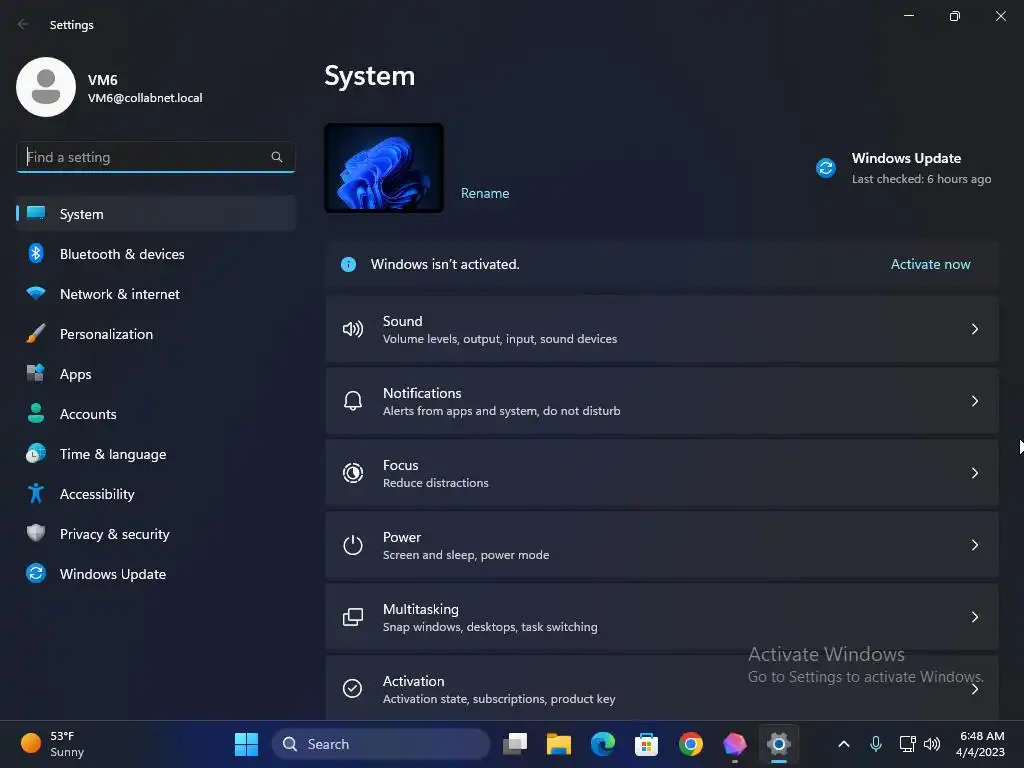Open Windows Update from the sidebar
The width and height of the screenshot is (1024, 768).
coord(155,574)
